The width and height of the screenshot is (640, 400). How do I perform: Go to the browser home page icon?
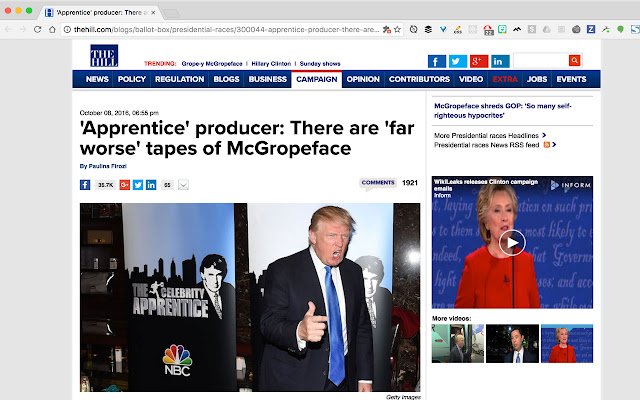click(x=52, y=29)
